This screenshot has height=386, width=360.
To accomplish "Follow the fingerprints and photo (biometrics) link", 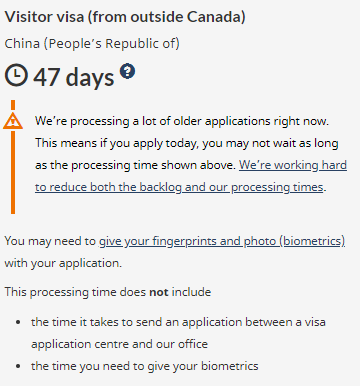I will pyautogui.click(x=222, y=241).
